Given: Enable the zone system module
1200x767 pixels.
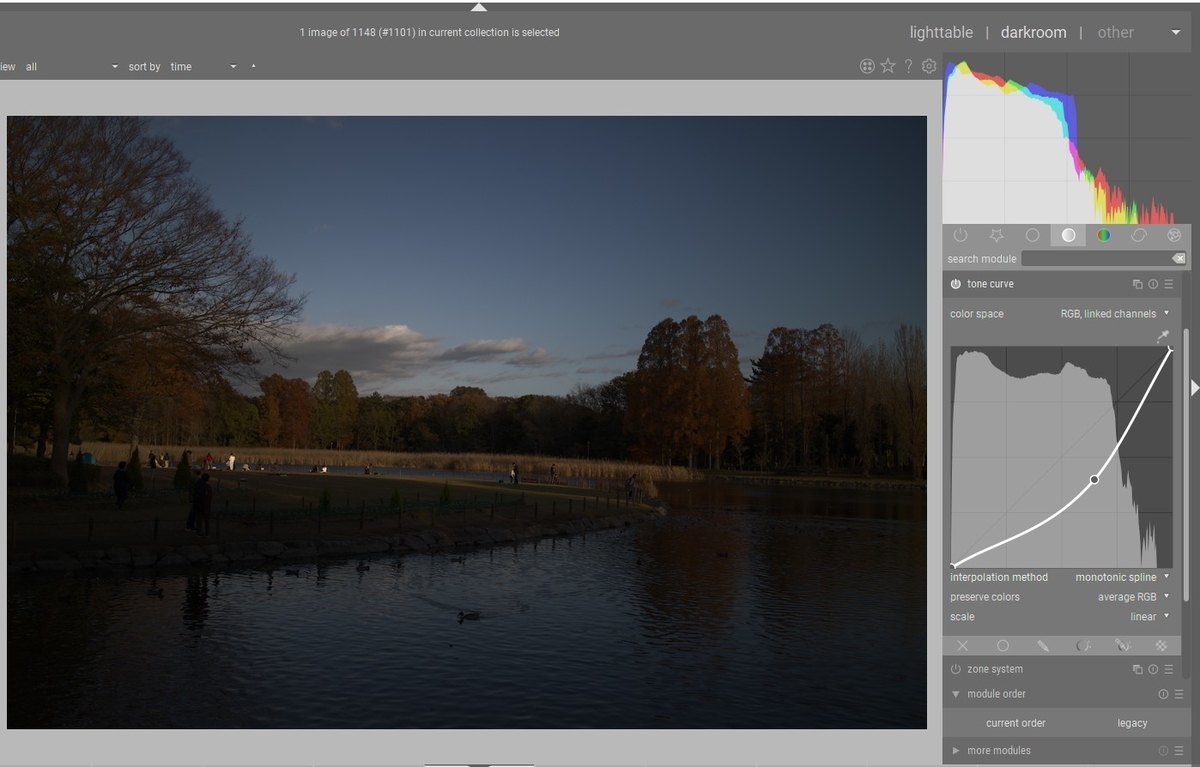Looking at the screenshot, I should click(956, 669).
